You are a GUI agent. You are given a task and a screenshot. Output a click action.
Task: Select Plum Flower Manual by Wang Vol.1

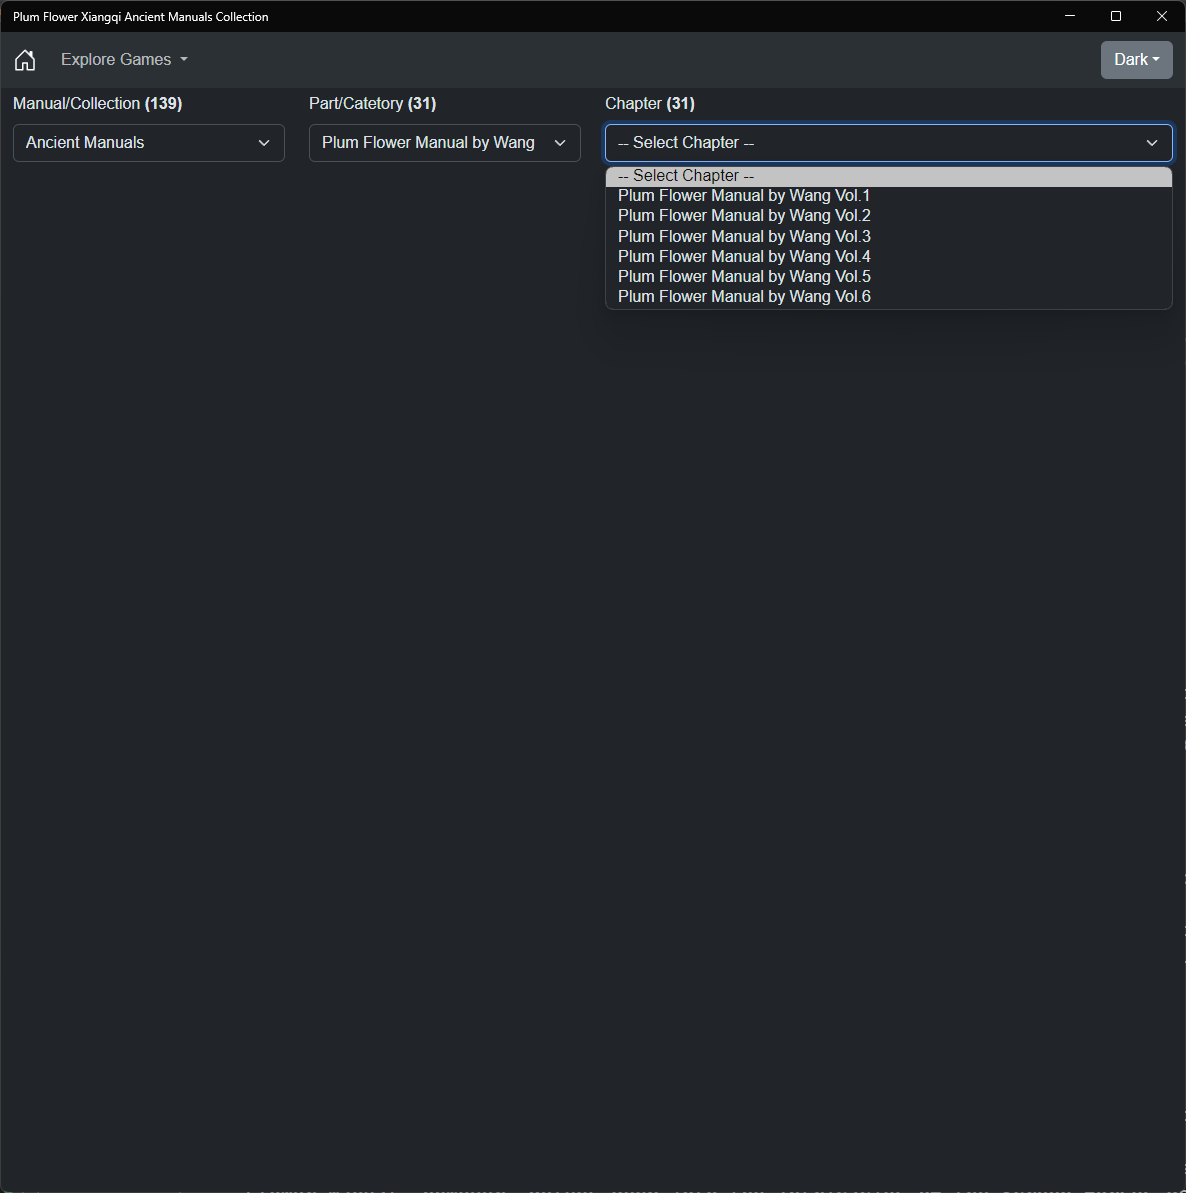coord(889,196)
